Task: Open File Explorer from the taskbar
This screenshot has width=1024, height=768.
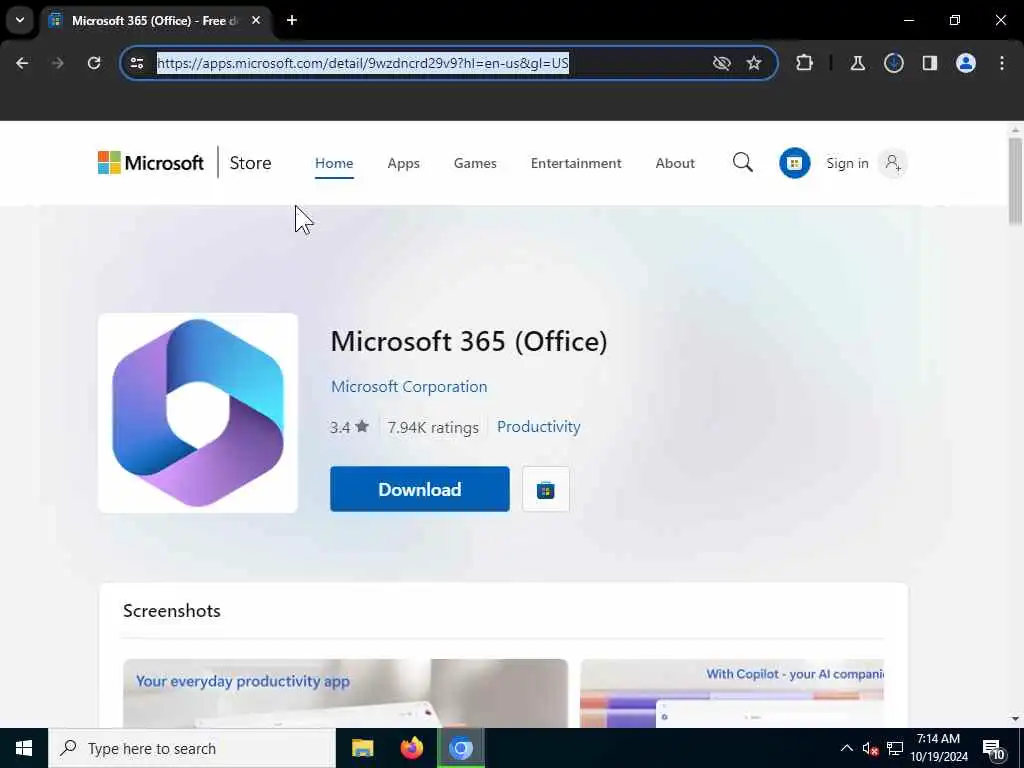Action: (x=362, y=748)
